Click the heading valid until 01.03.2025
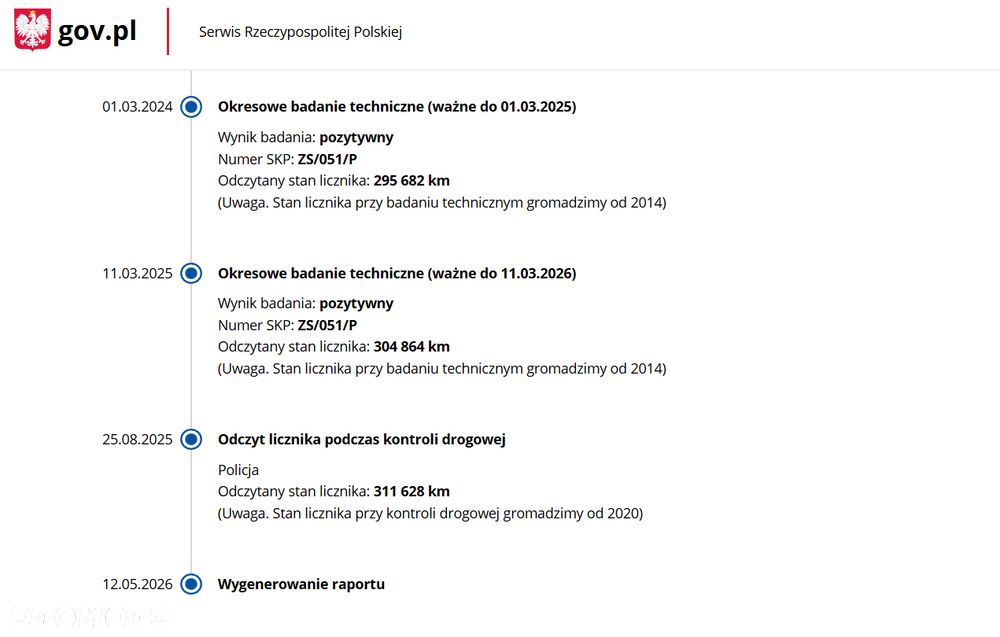The width and height of the screenshot is (1000, 637). 397,106
